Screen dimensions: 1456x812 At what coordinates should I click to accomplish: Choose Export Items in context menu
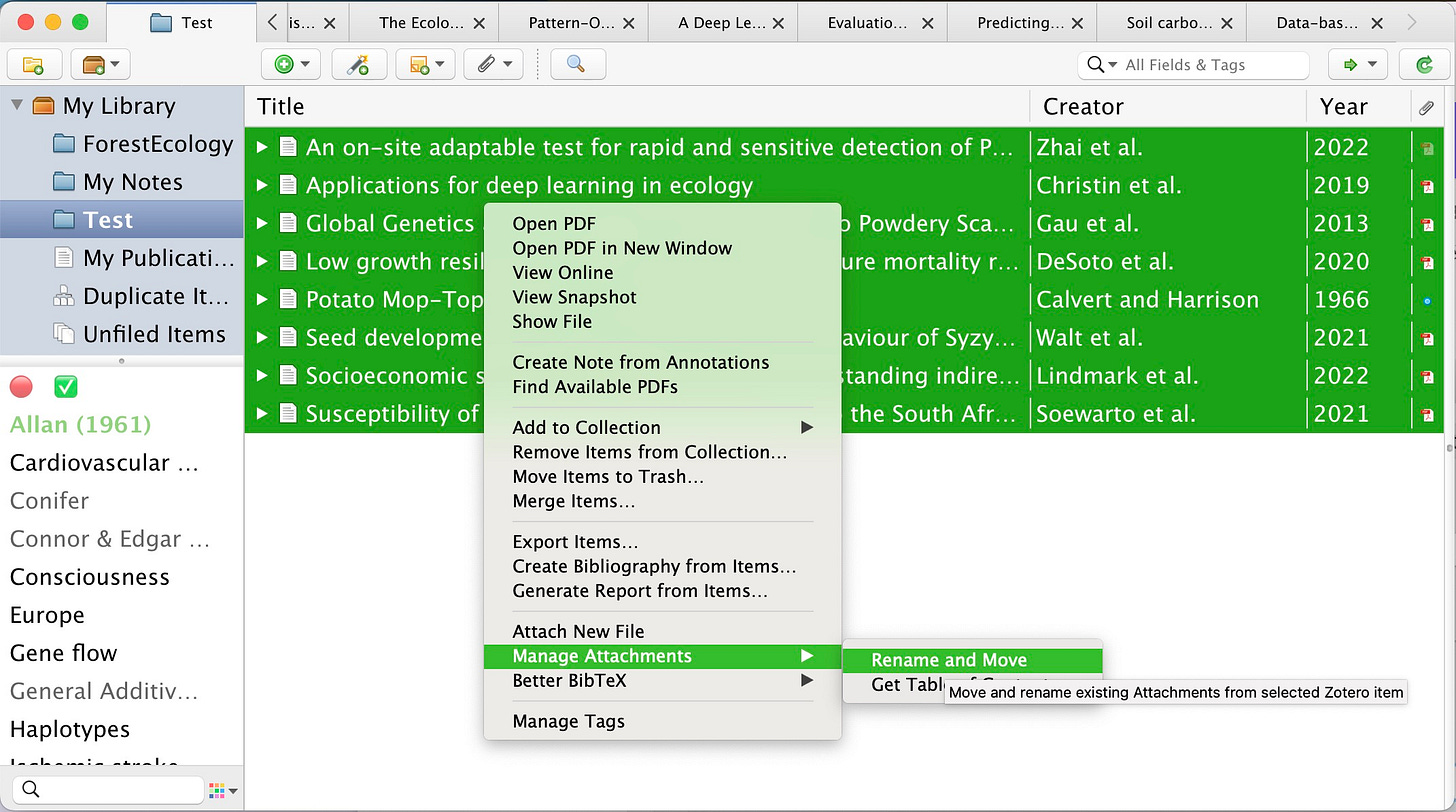575,542
